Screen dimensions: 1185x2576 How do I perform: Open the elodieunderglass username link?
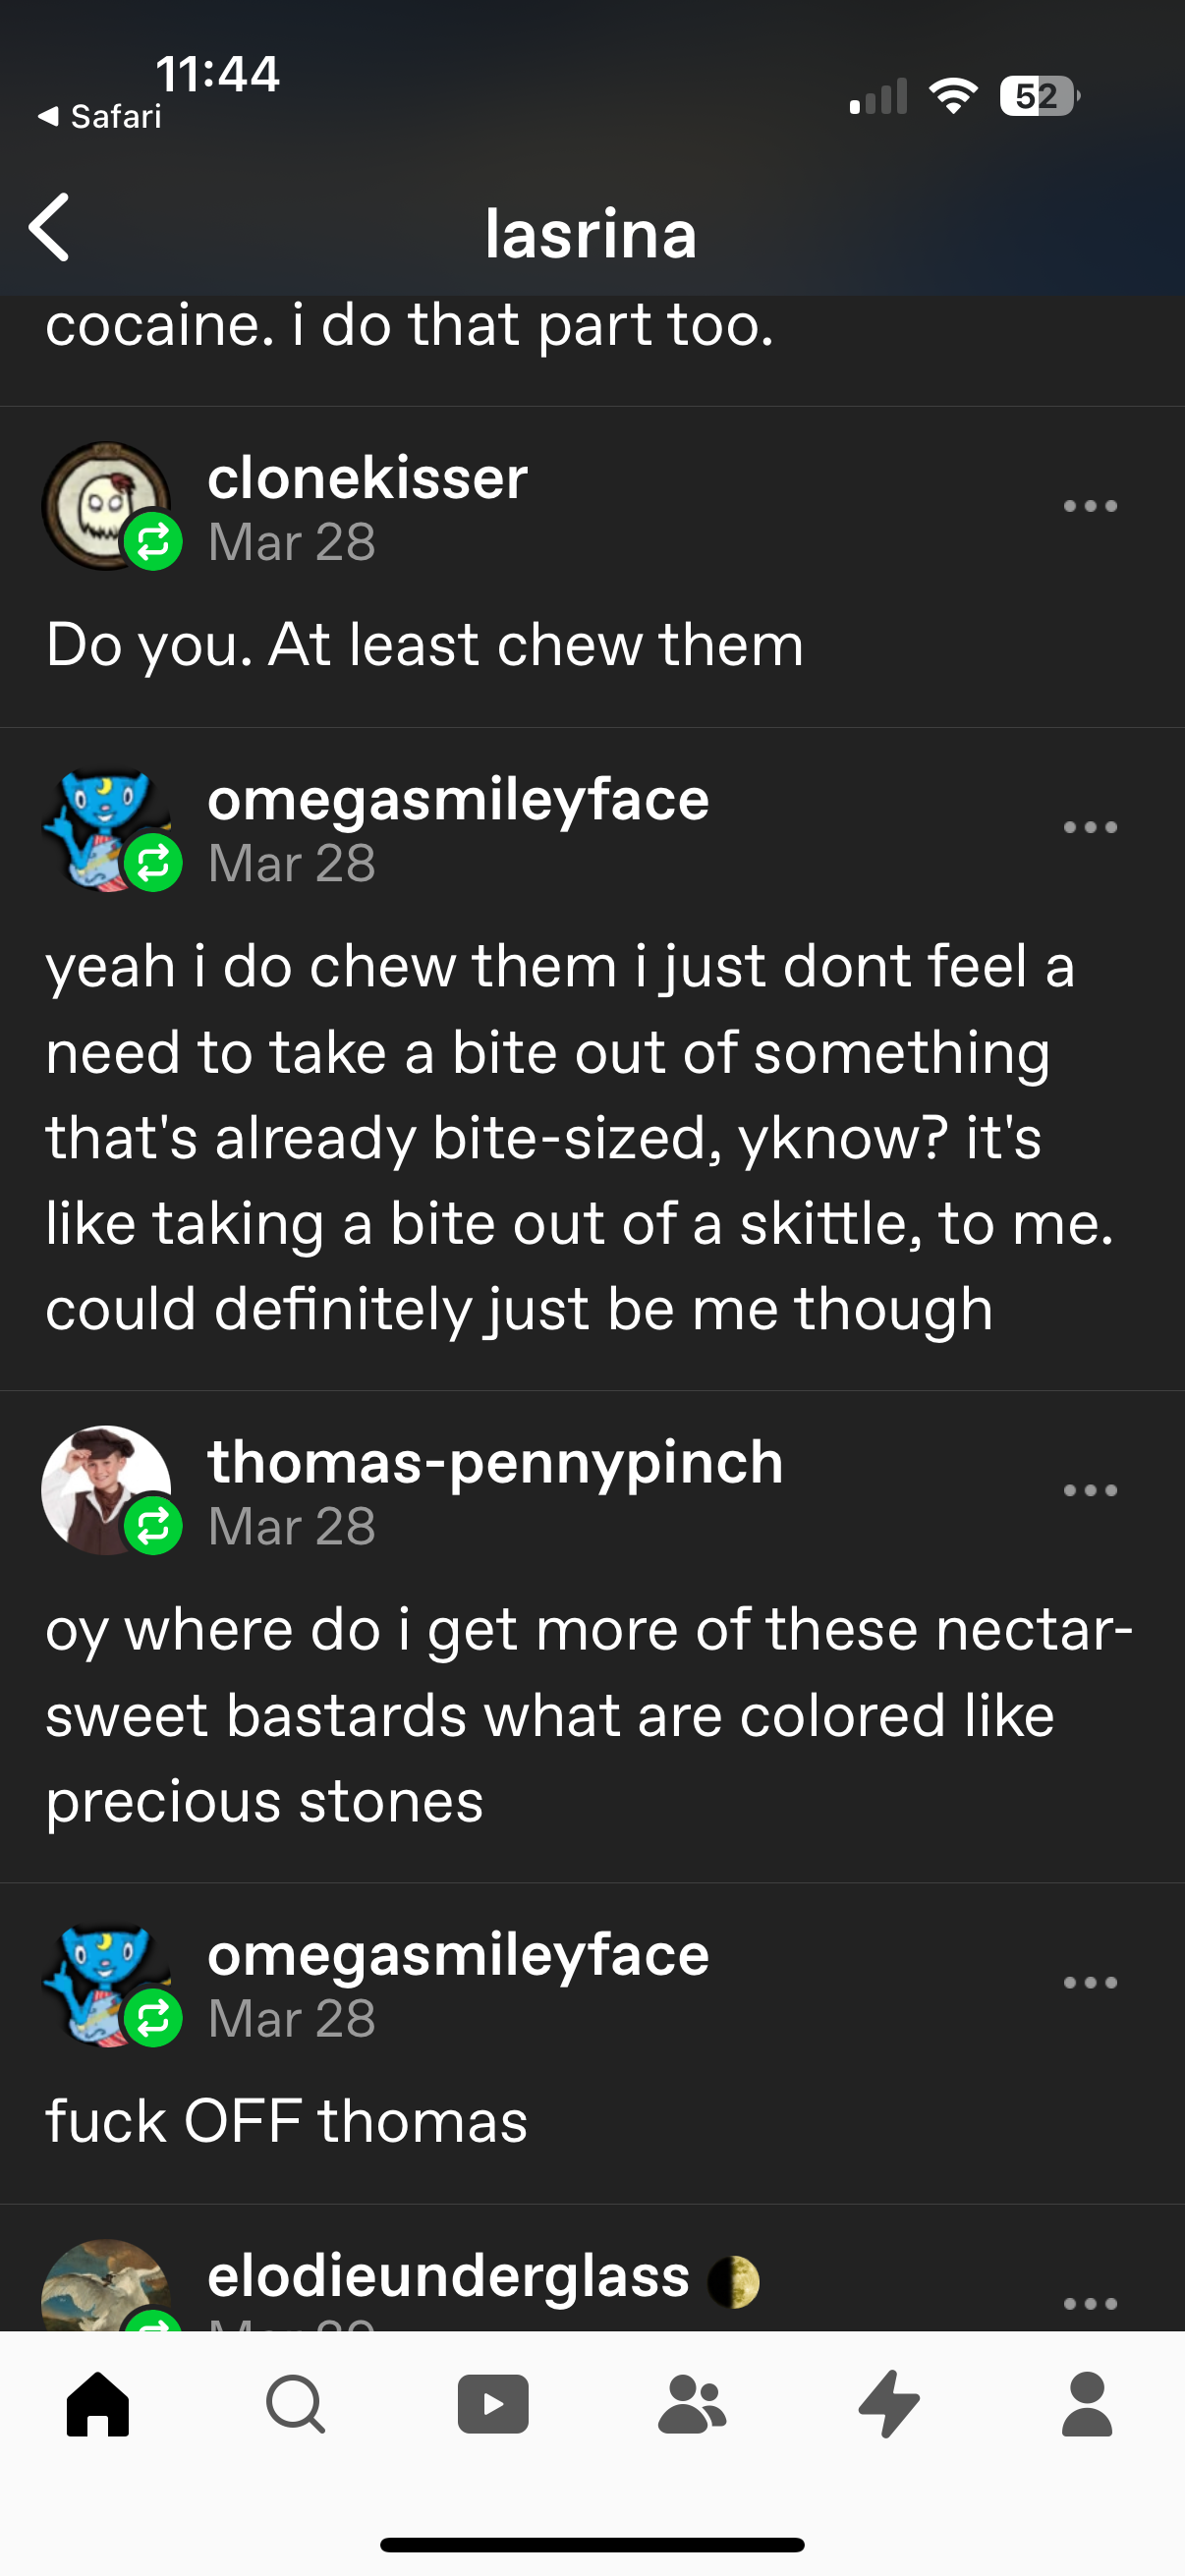pyautogui.click(x=448, y=2277)
